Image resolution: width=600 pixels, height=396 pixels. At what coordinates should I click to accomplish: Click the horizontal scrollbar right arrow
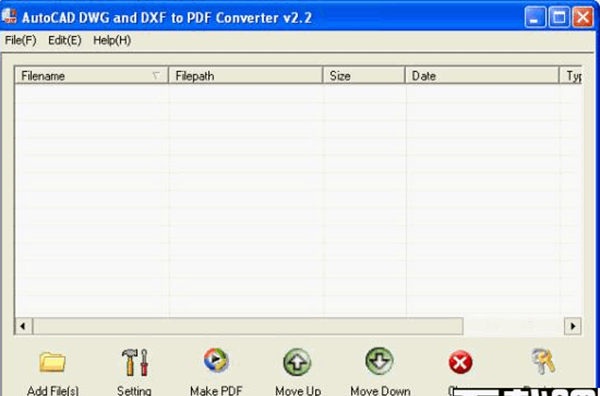(x=573, y=326)
